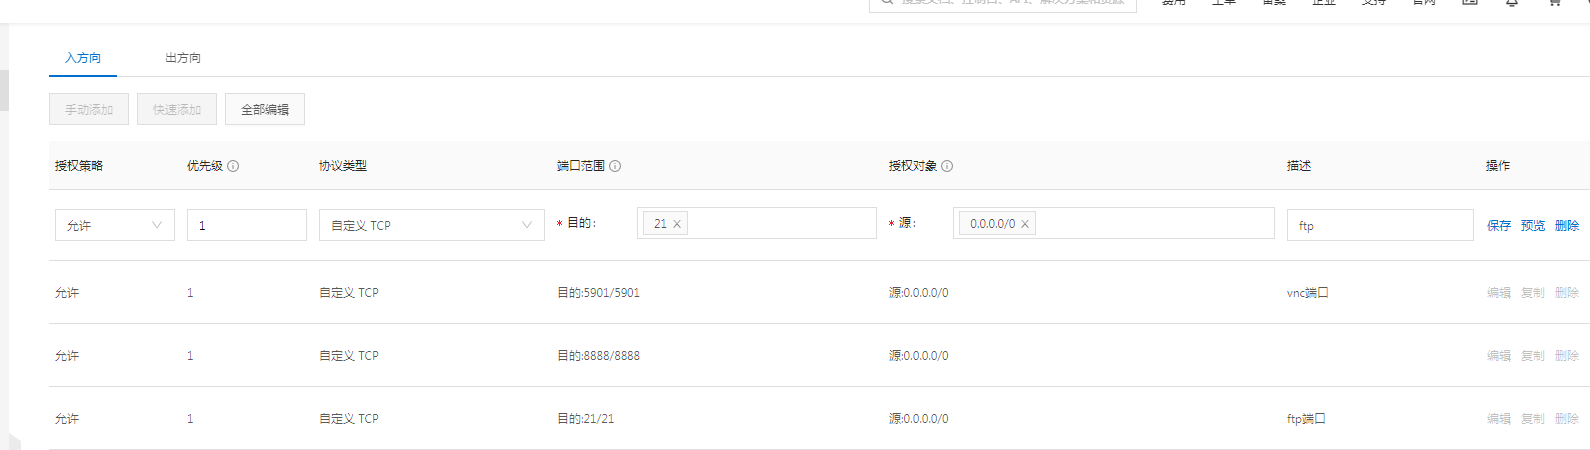This screenshot has width=1590, height=450.
Task: Delete the ftp端口 rule
Action: click(1567, 419)
